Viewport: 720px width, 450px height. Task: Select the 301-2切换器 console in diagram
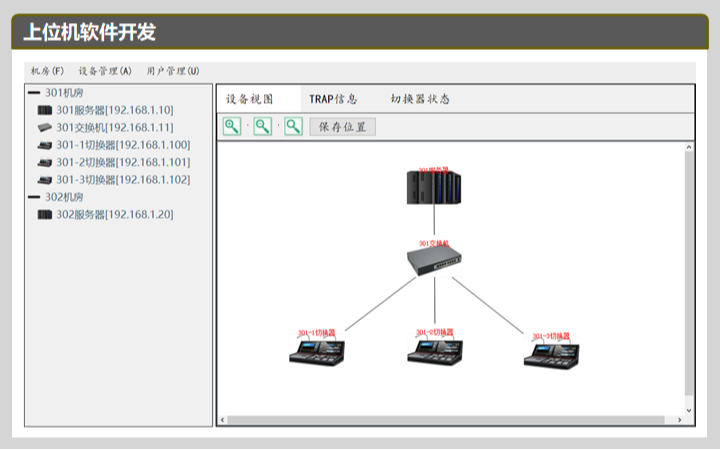435,352
